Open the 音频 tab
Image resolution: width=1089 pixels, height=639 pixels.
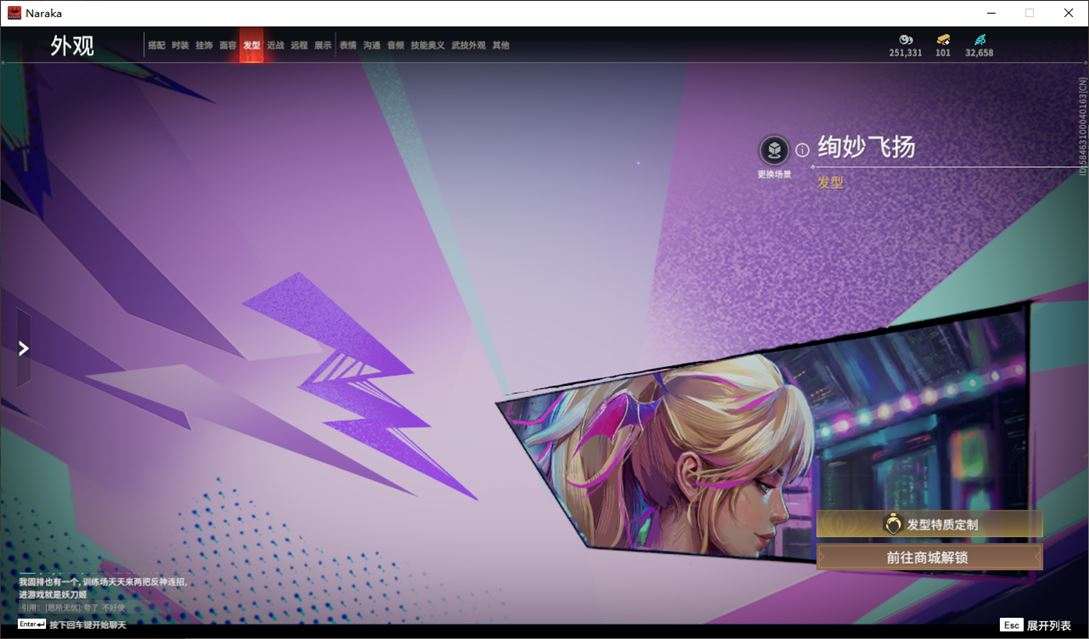pos(396,45)
